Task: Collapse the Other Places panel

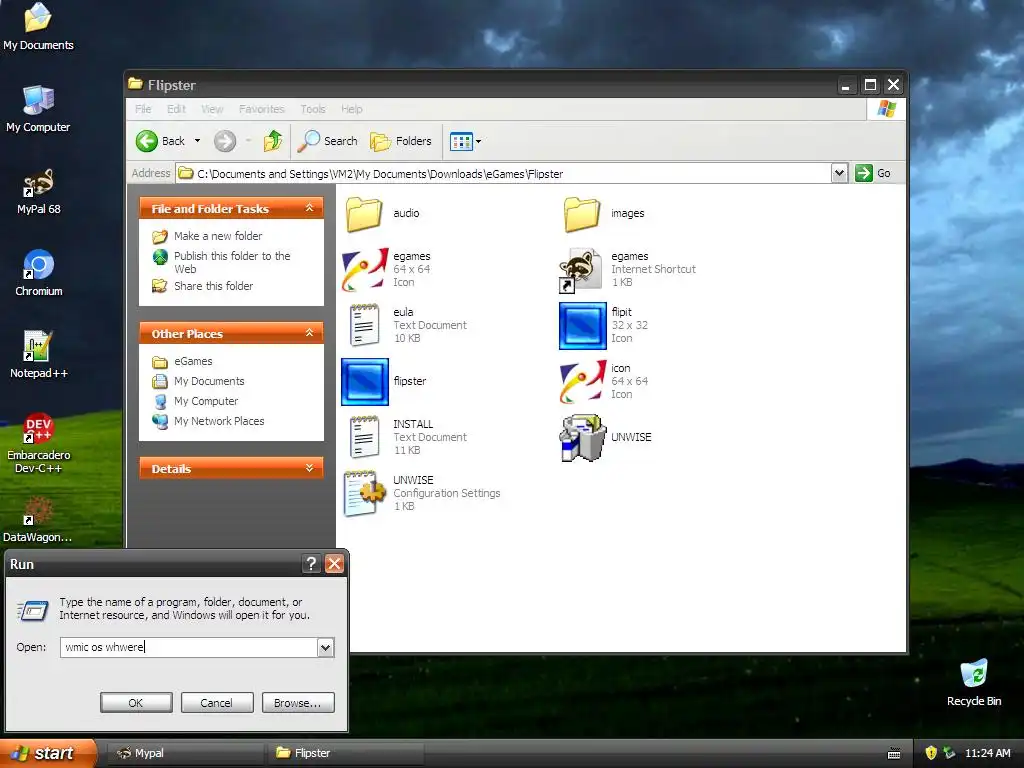Action: [310, 333]
